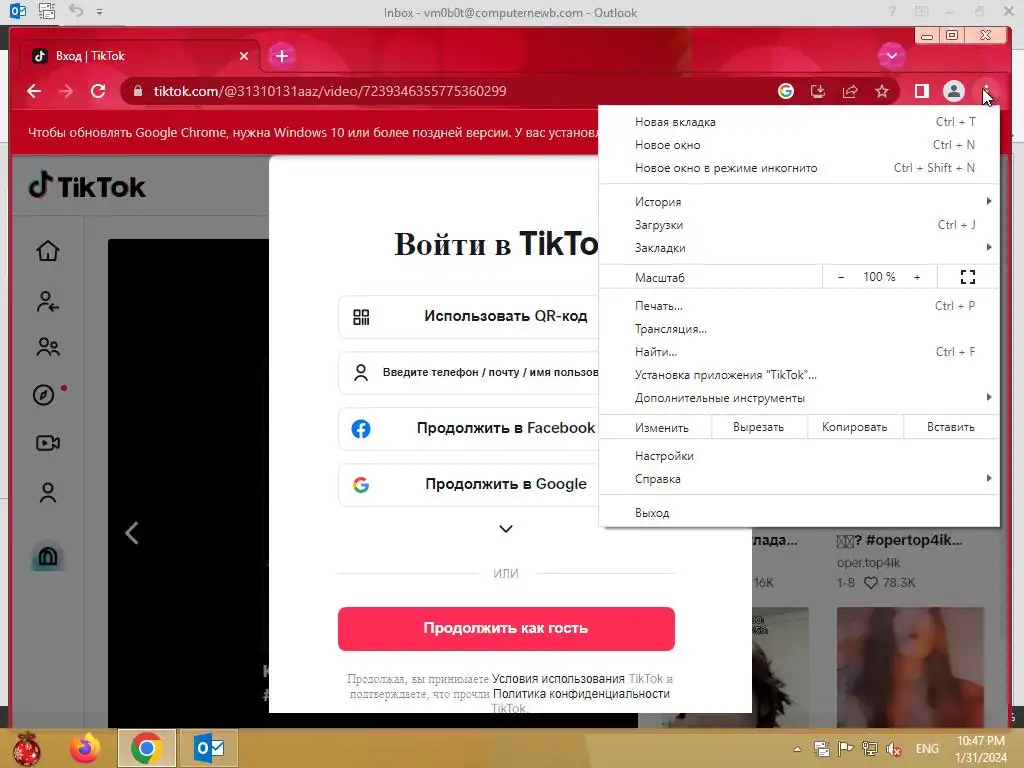Viewport: 1024px width, 768px height.
Task: Select Новое окно в режиме инкогнито
Action: [799, 168]
